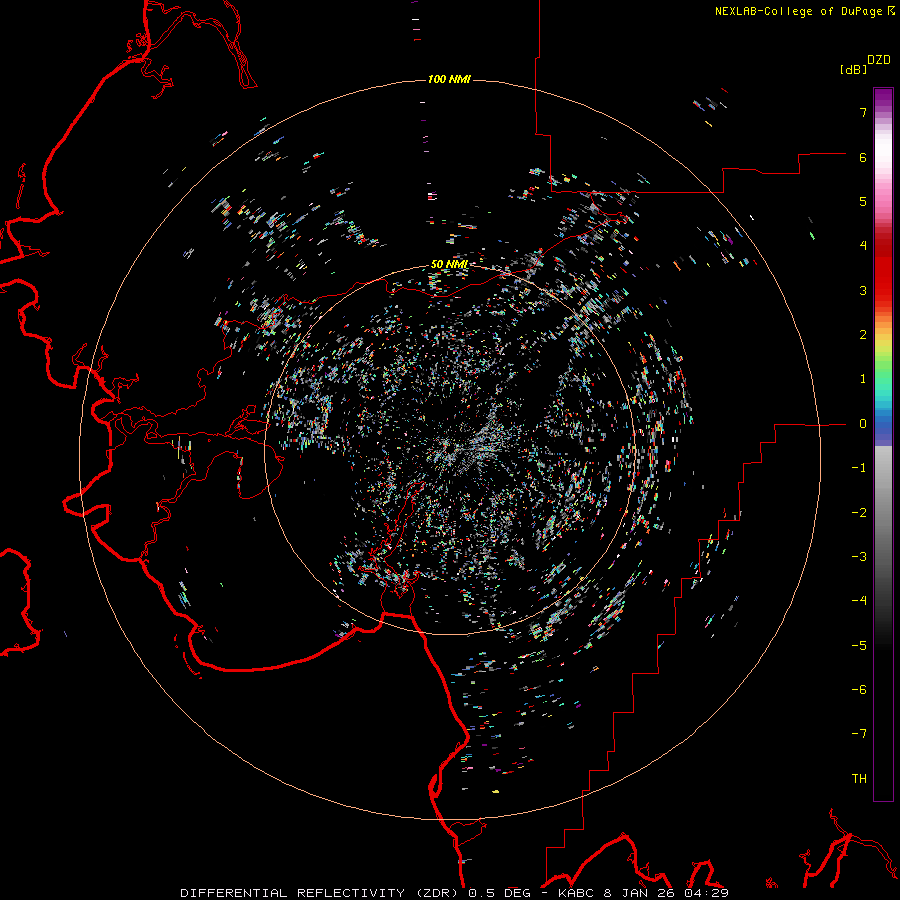Click the 1 value on the color scale
This screenshot has width=900, height=900.
(863, 379)
